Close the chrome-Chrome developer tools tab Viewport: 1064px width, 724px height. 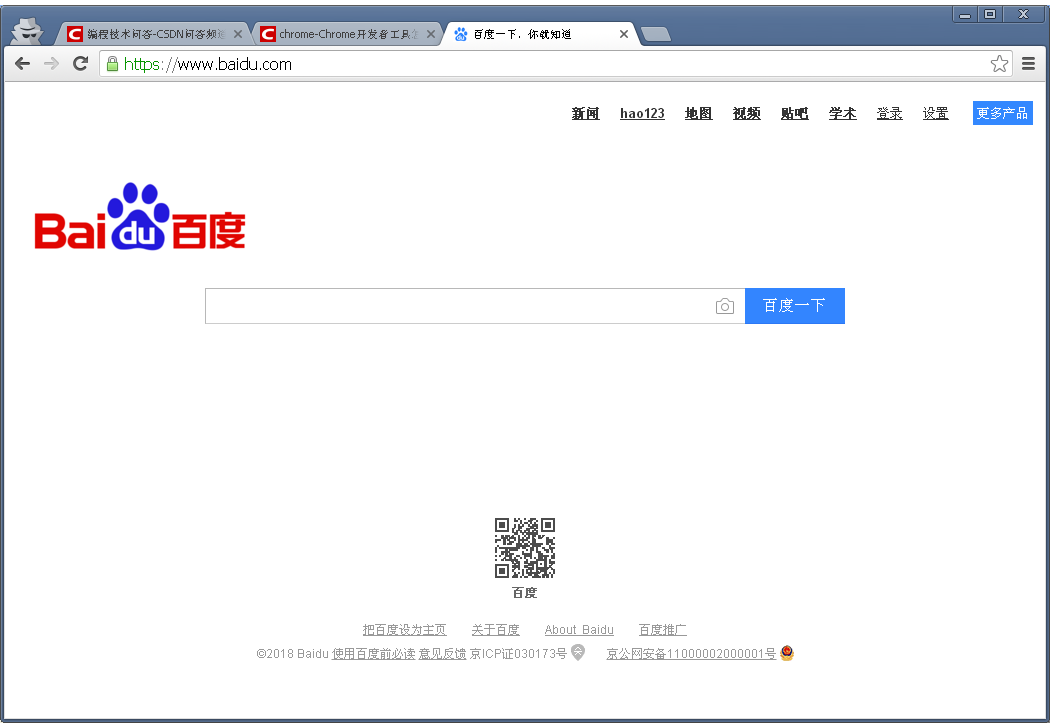[x=430, y=34]
